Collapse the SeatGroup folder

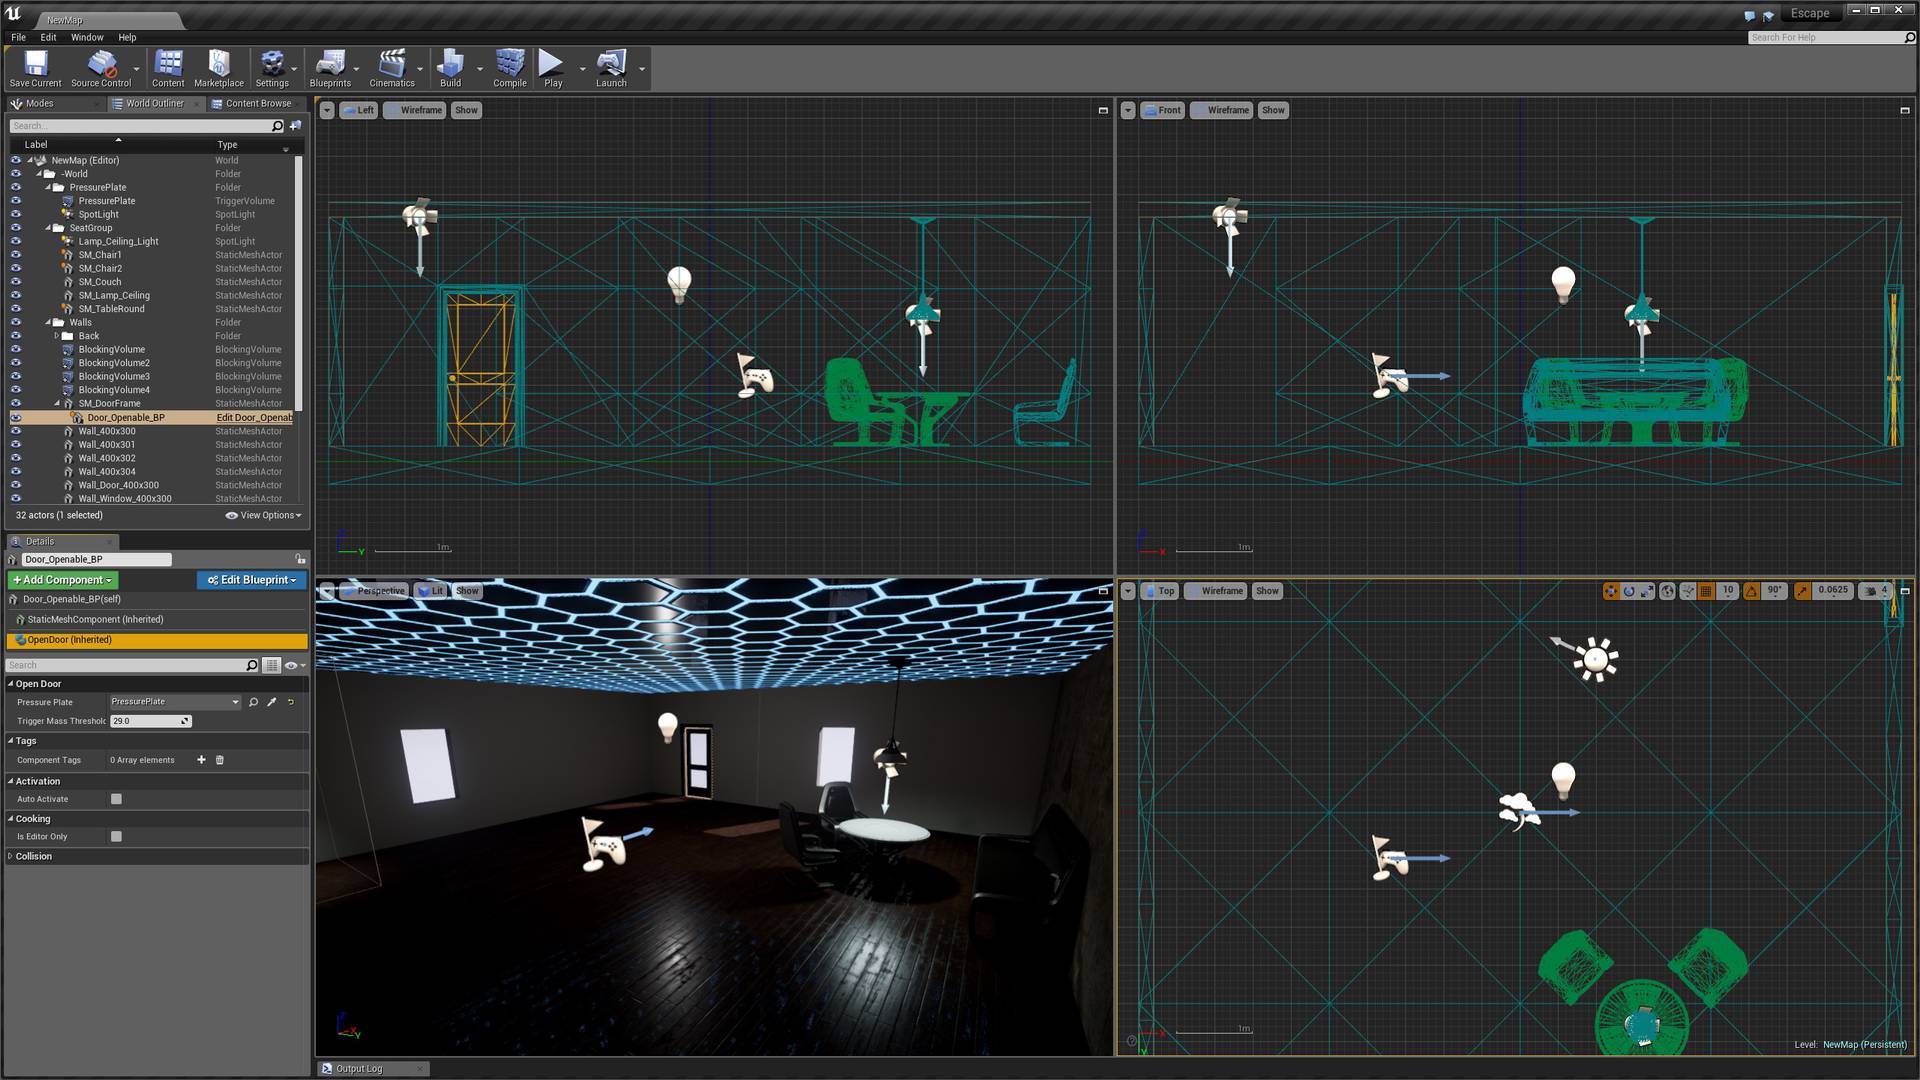pyautogui.click(x=48, y=228)
